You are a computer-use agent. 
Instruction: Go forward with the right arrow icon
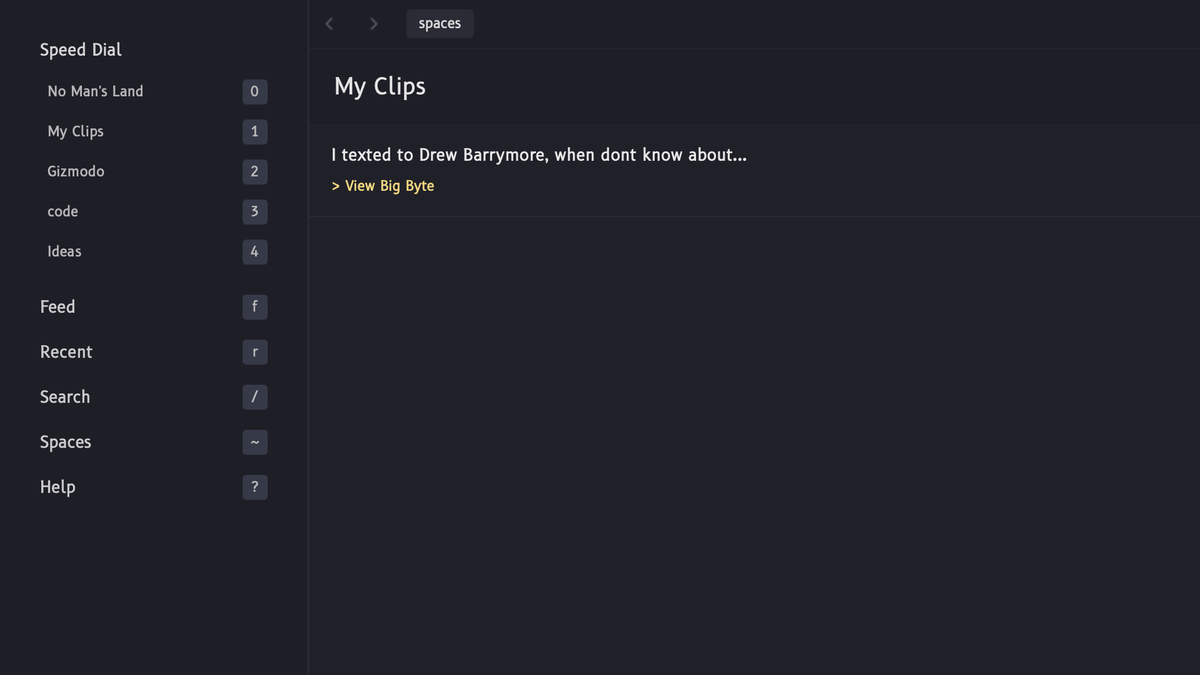point(373,23)
